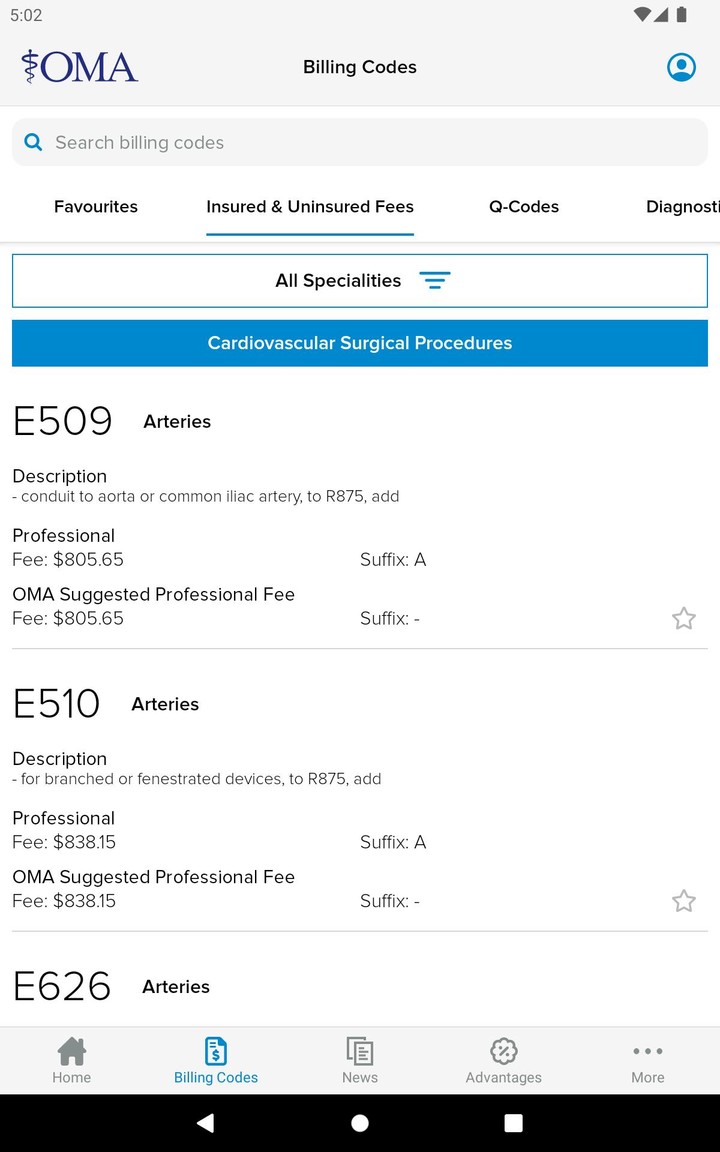720x1152 pixels.
Task: Favourite the E510 billing code star
Action: tap(683, 901)
